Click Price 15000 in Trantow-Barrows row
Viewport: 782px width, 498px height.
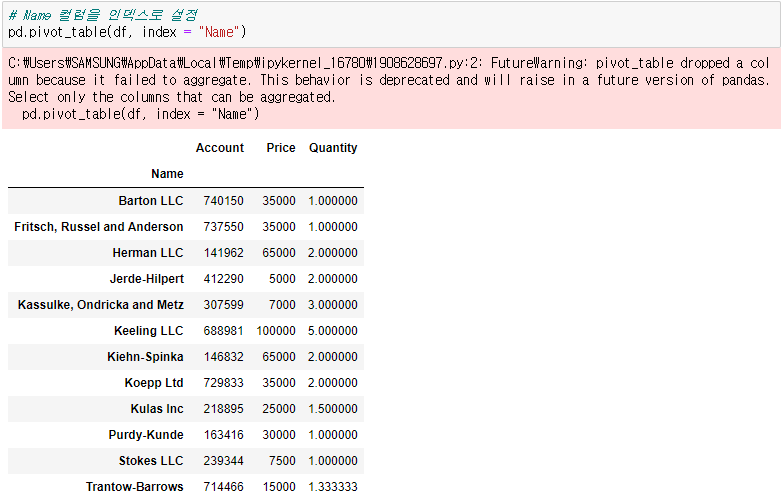(x=279, y=487)
